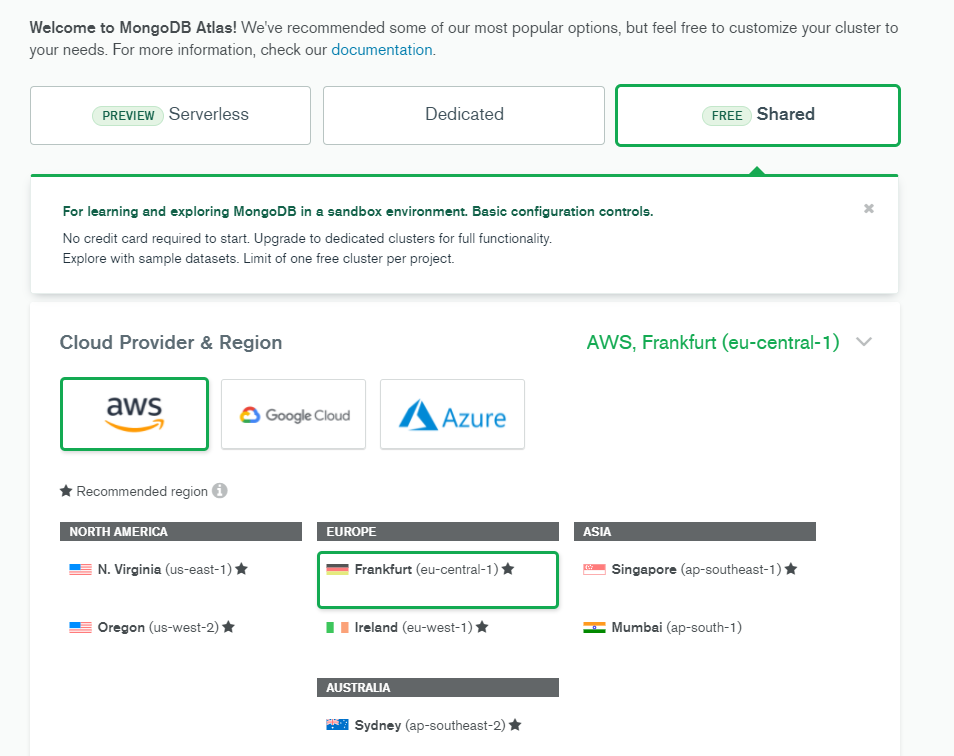Choose Google Cloud as provider

294,415
